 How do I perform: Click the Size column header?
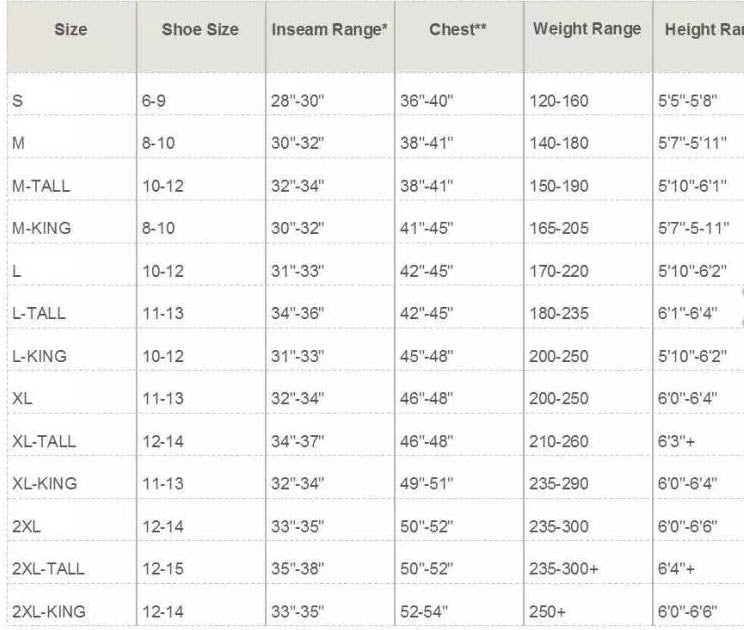(71, 29)
